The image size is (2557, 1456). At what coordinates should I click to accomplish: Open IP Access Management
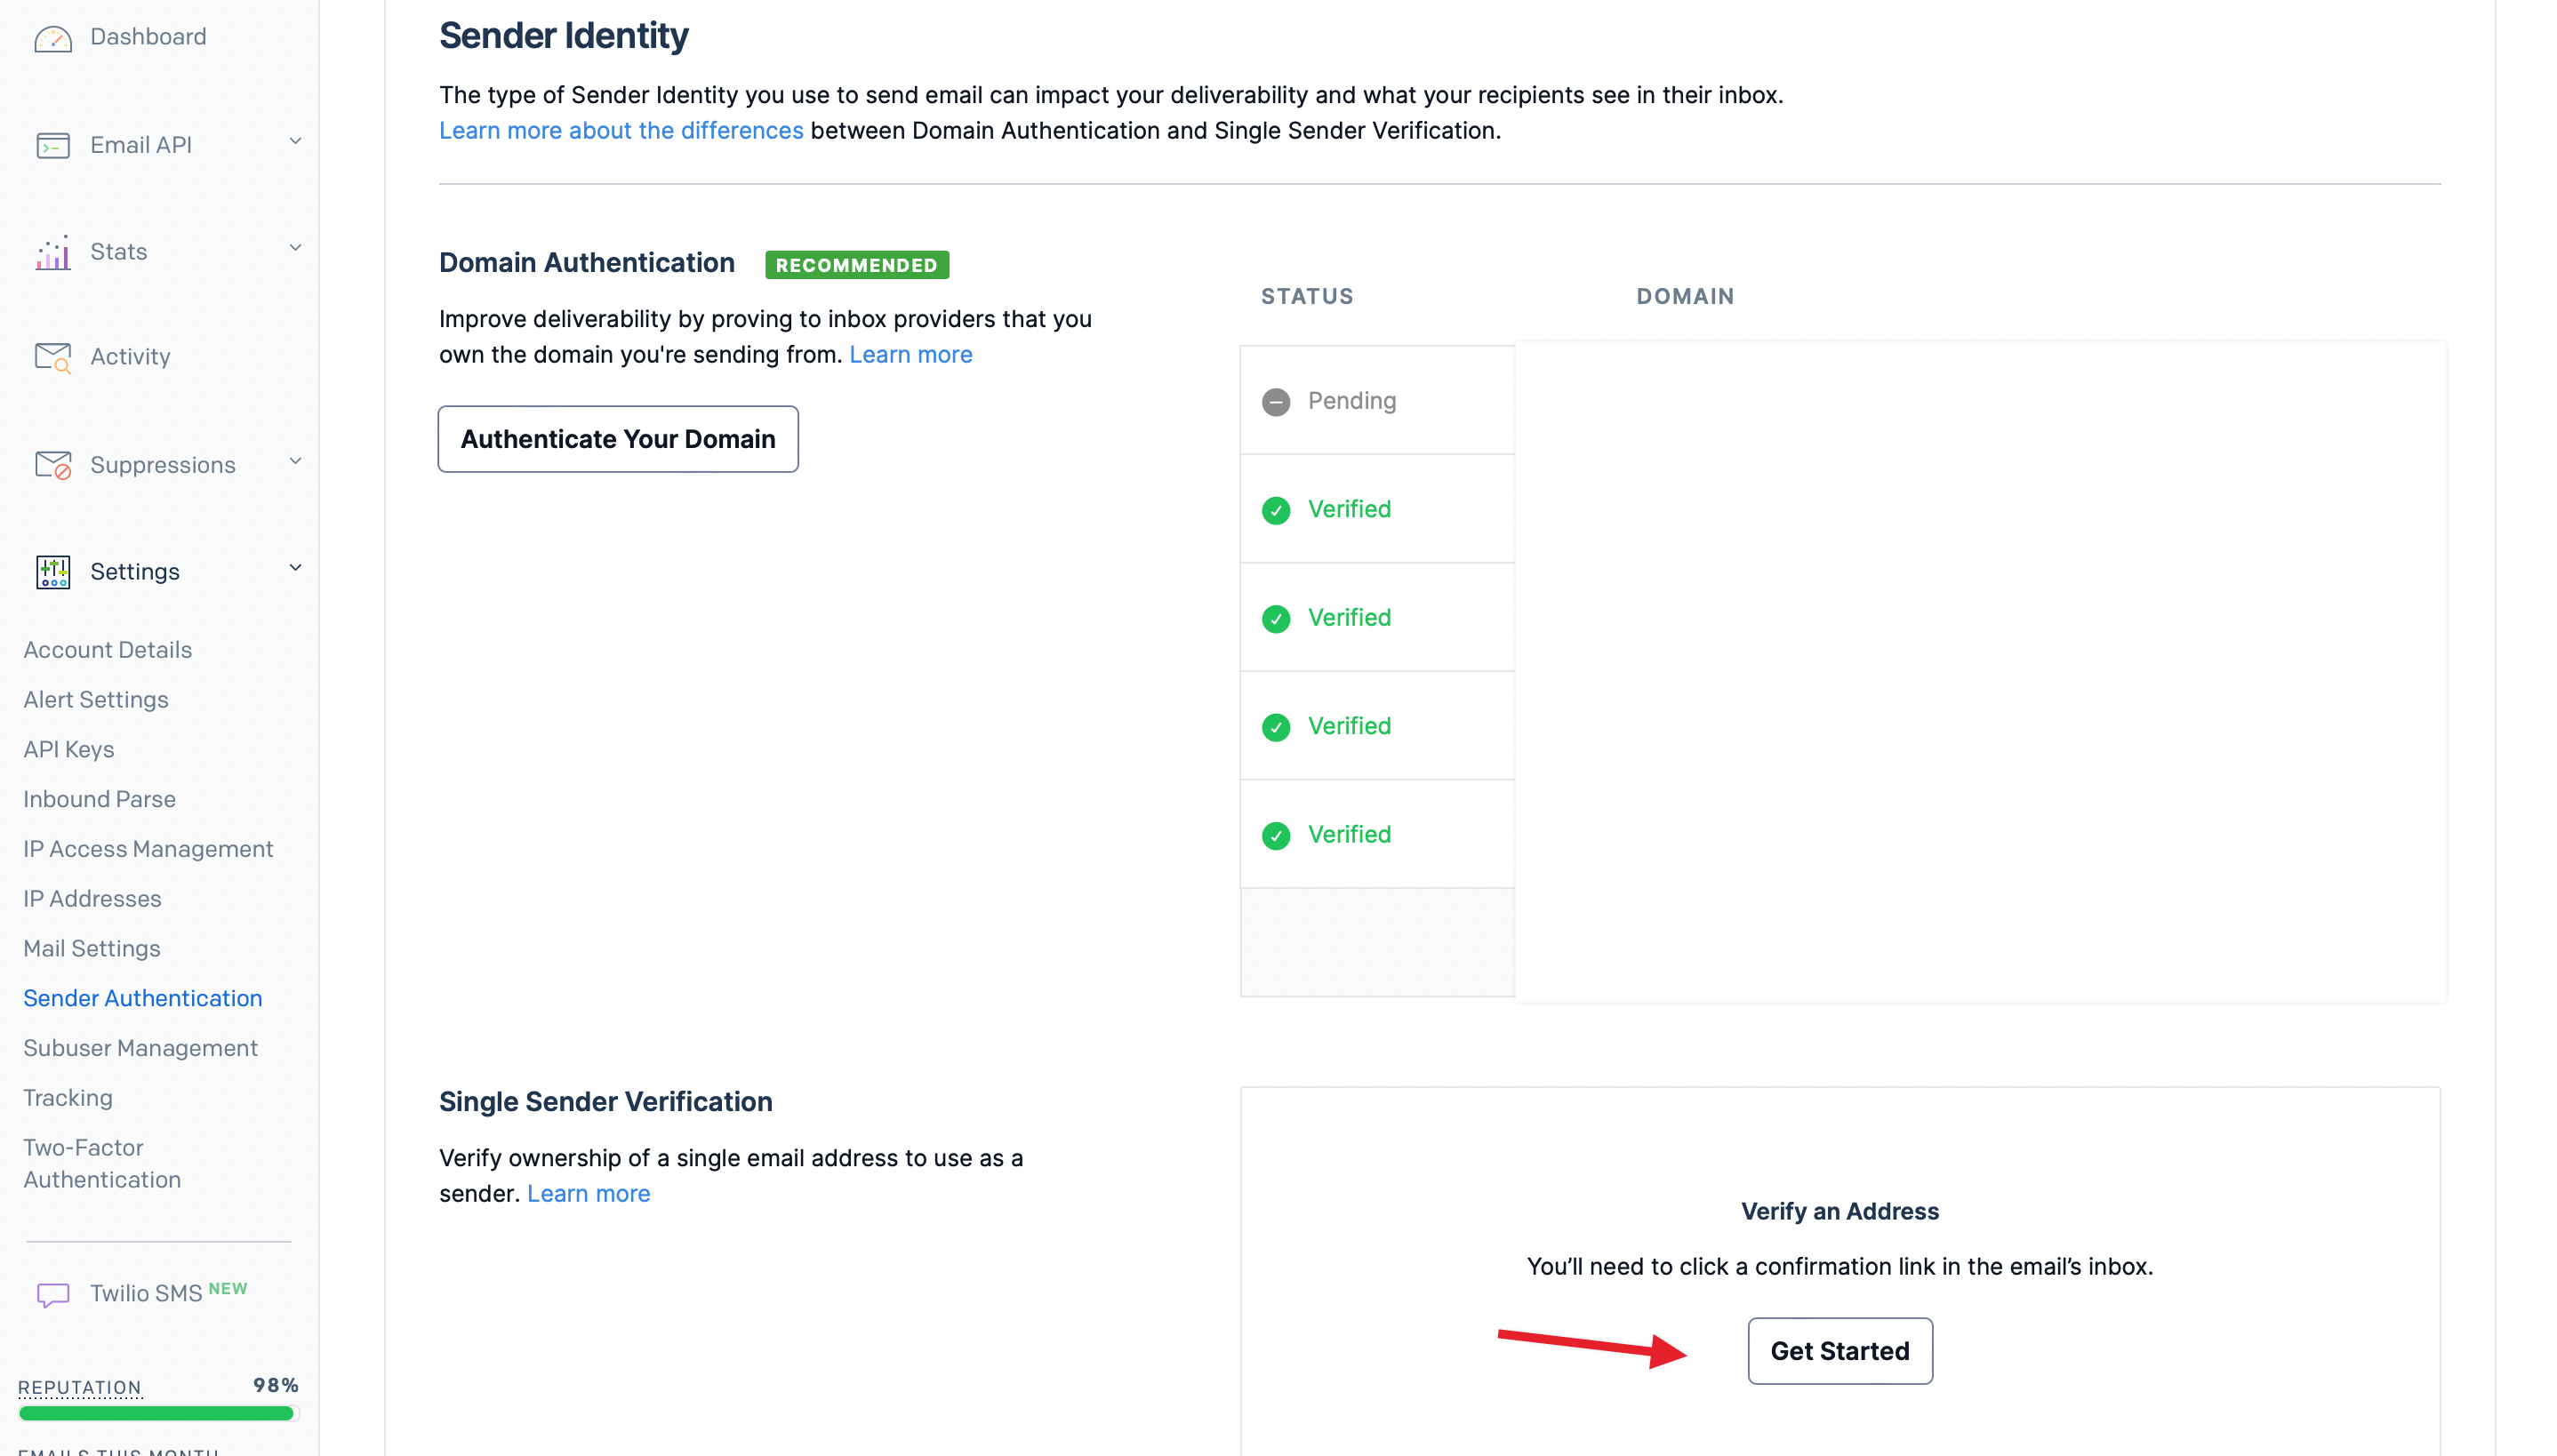[x=148, y=849]
